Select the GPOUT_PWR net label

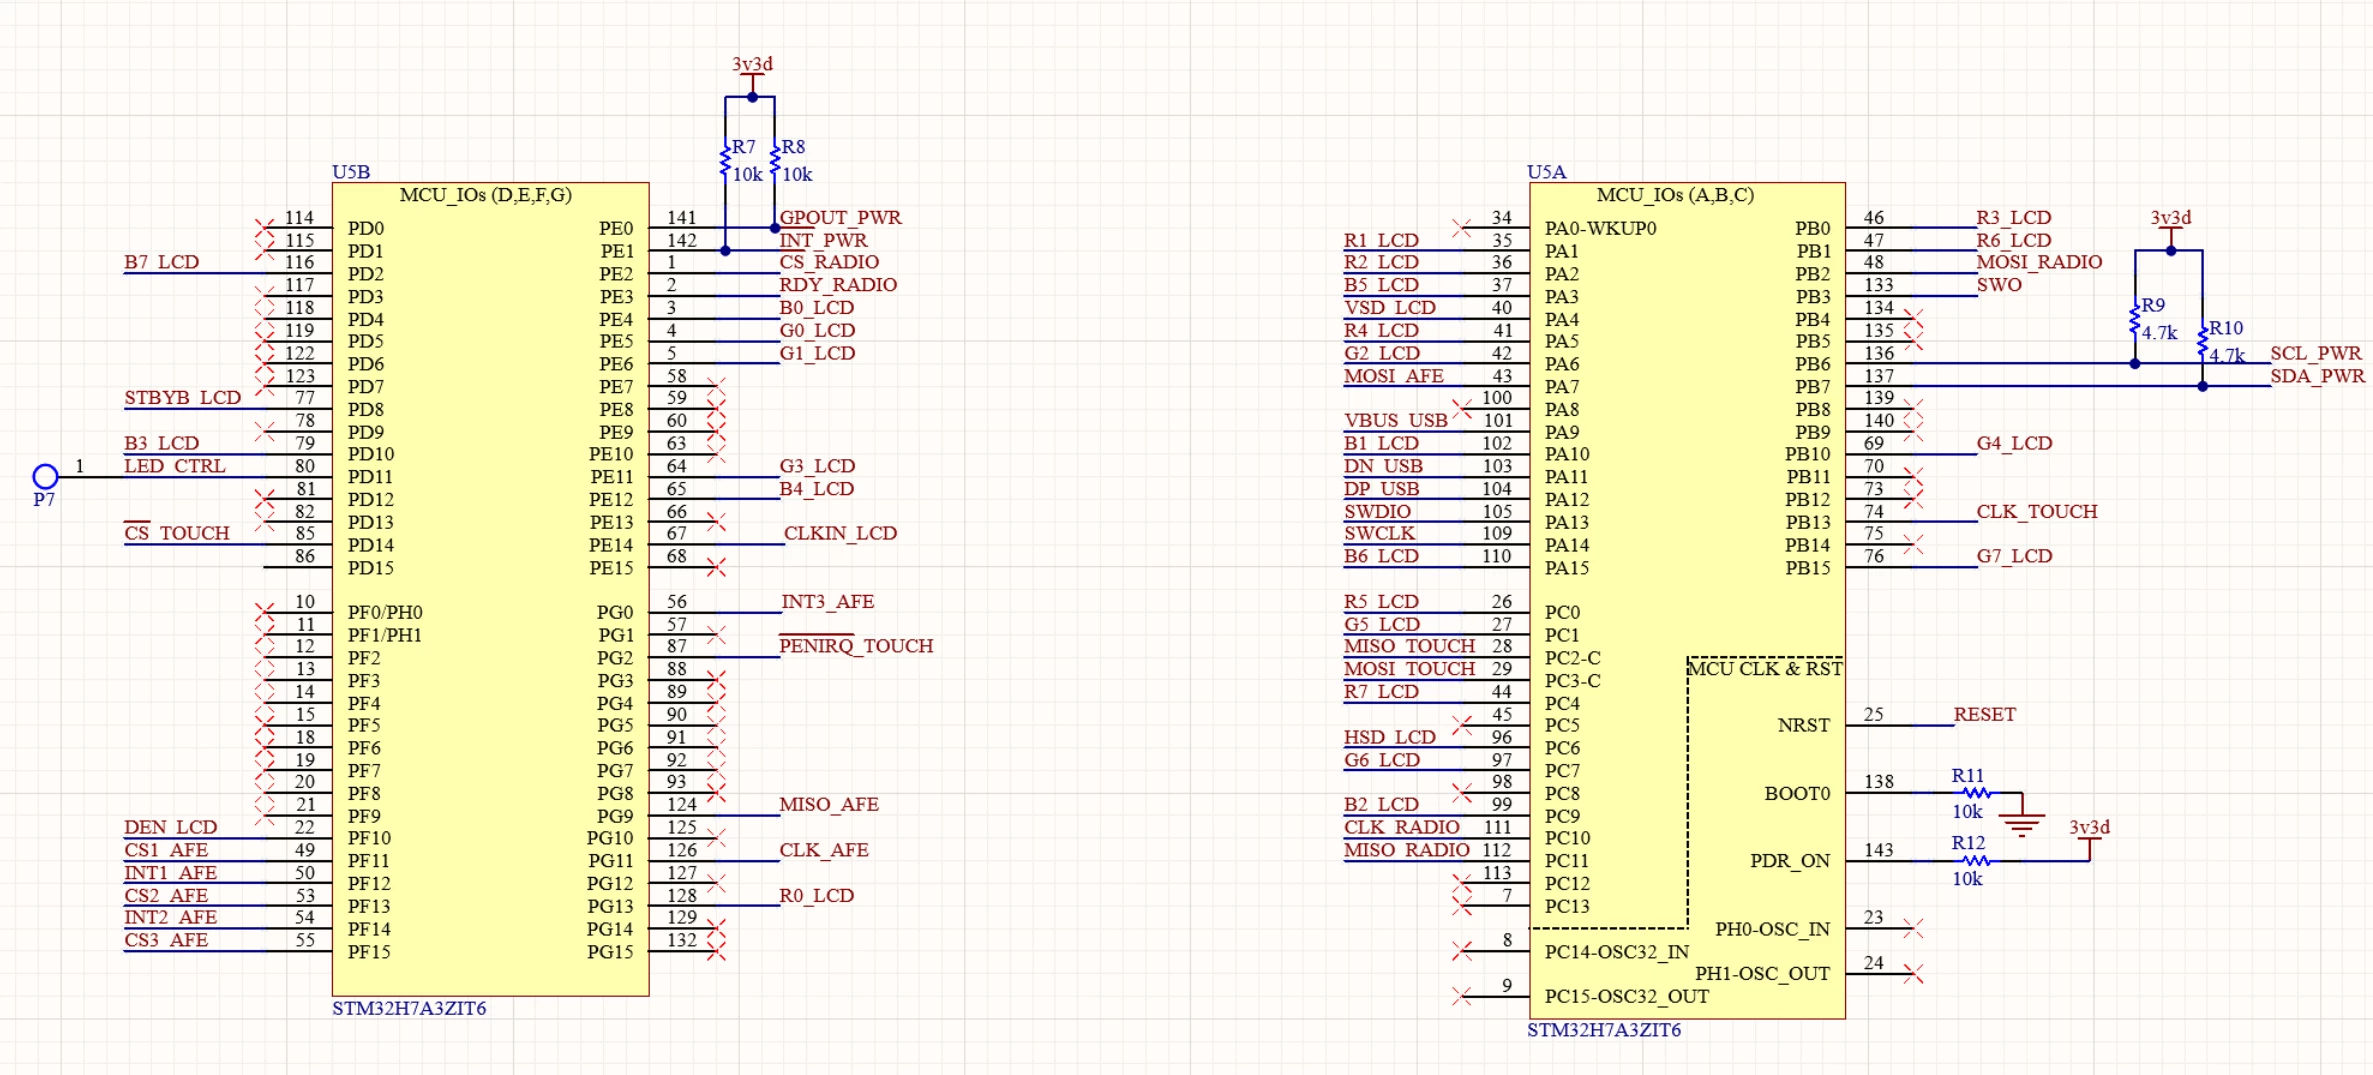840,217
